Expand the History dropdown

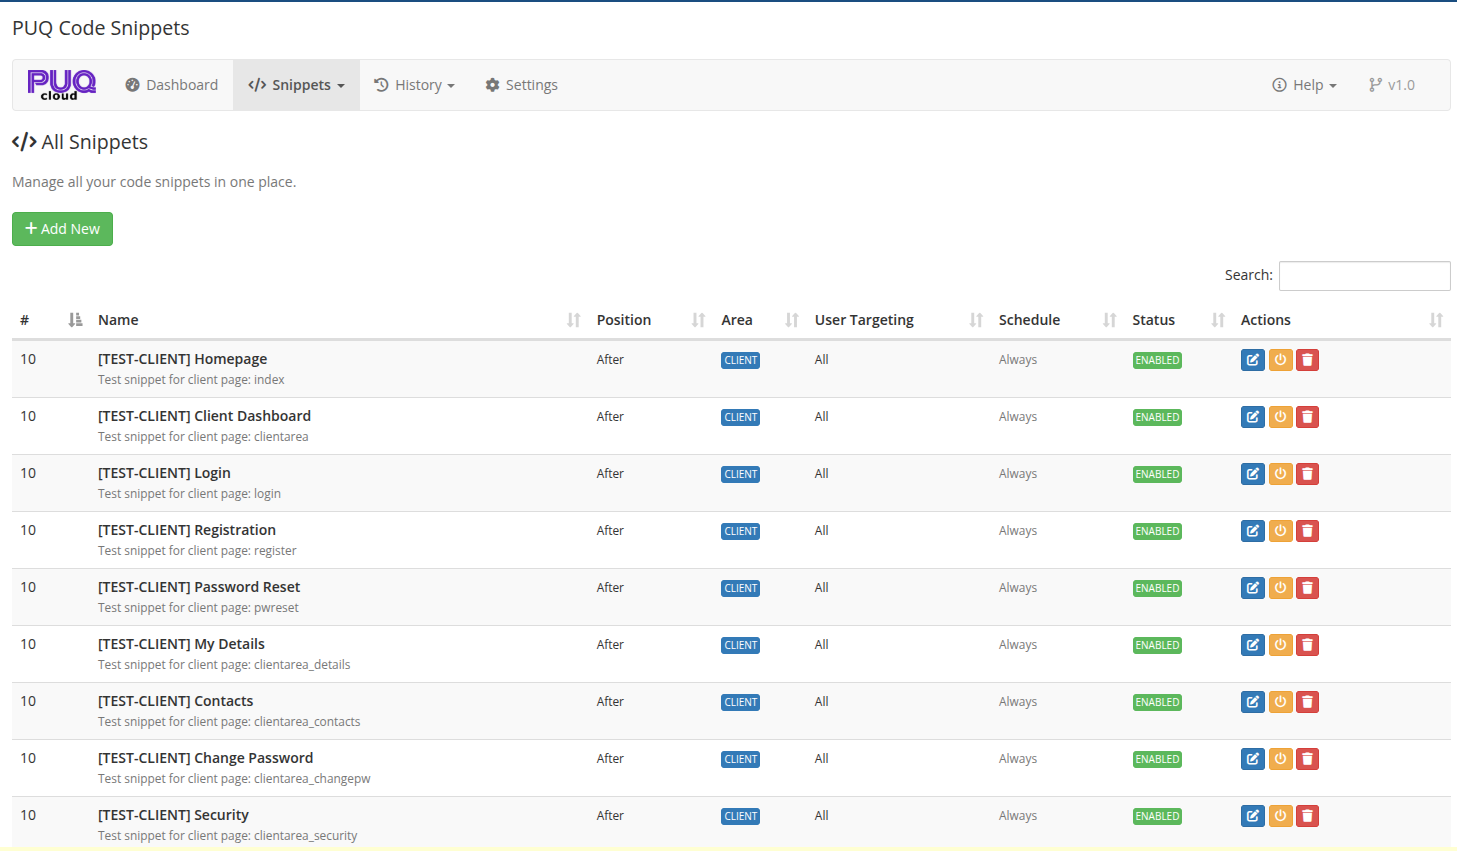click(x=414, y=85)
